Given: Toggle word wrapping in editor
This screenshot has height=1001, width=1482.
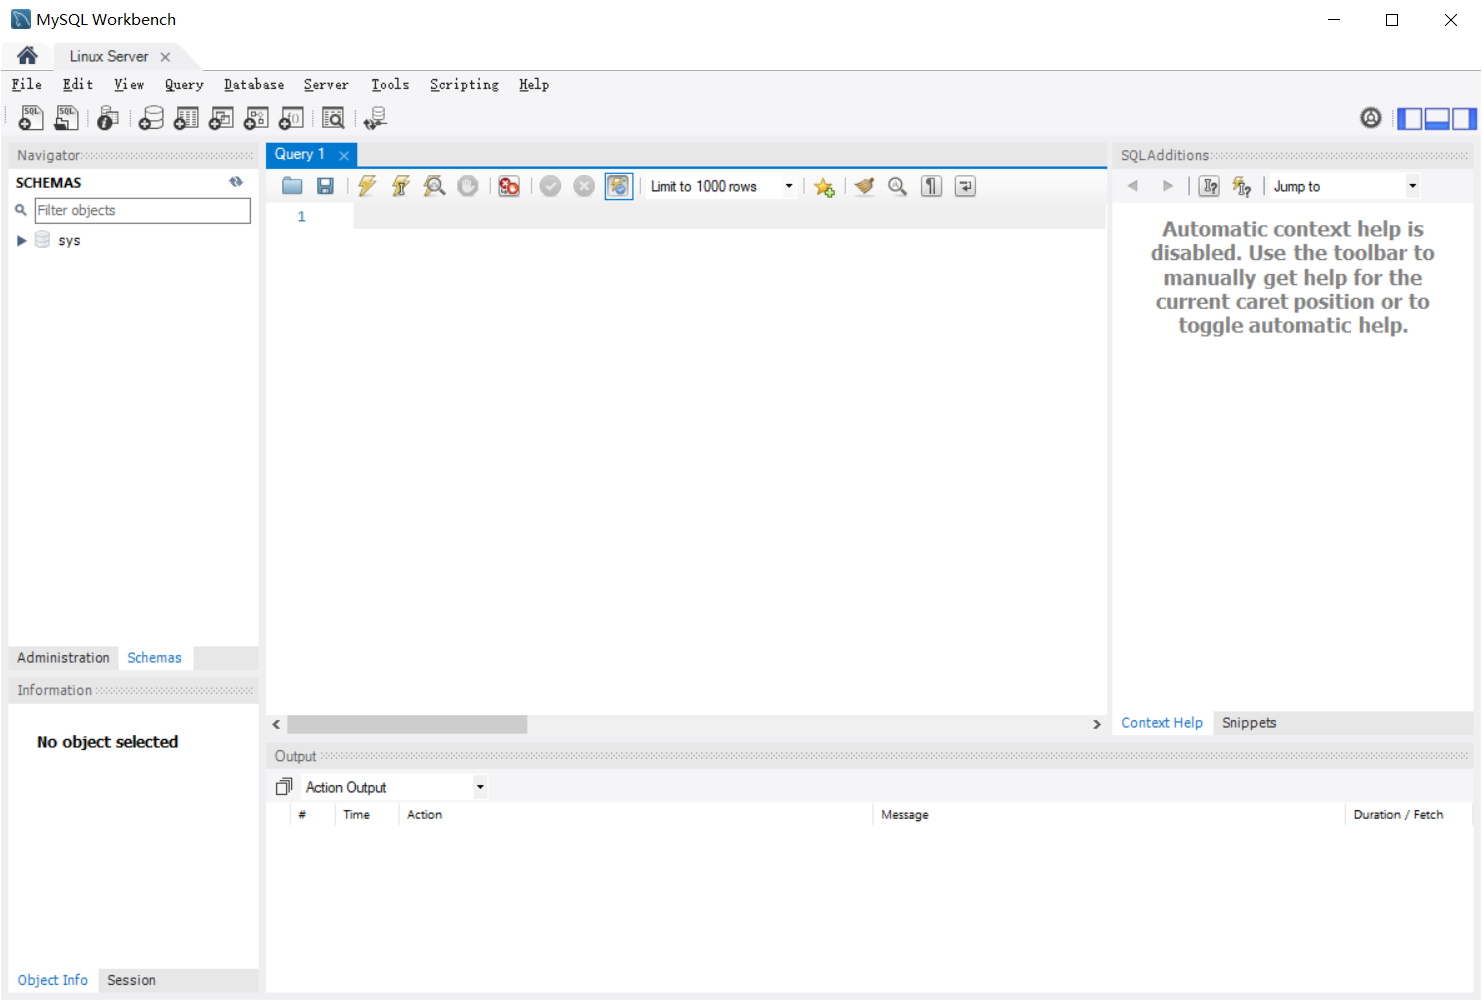Looking at the screenshot, I should [965, 186].
